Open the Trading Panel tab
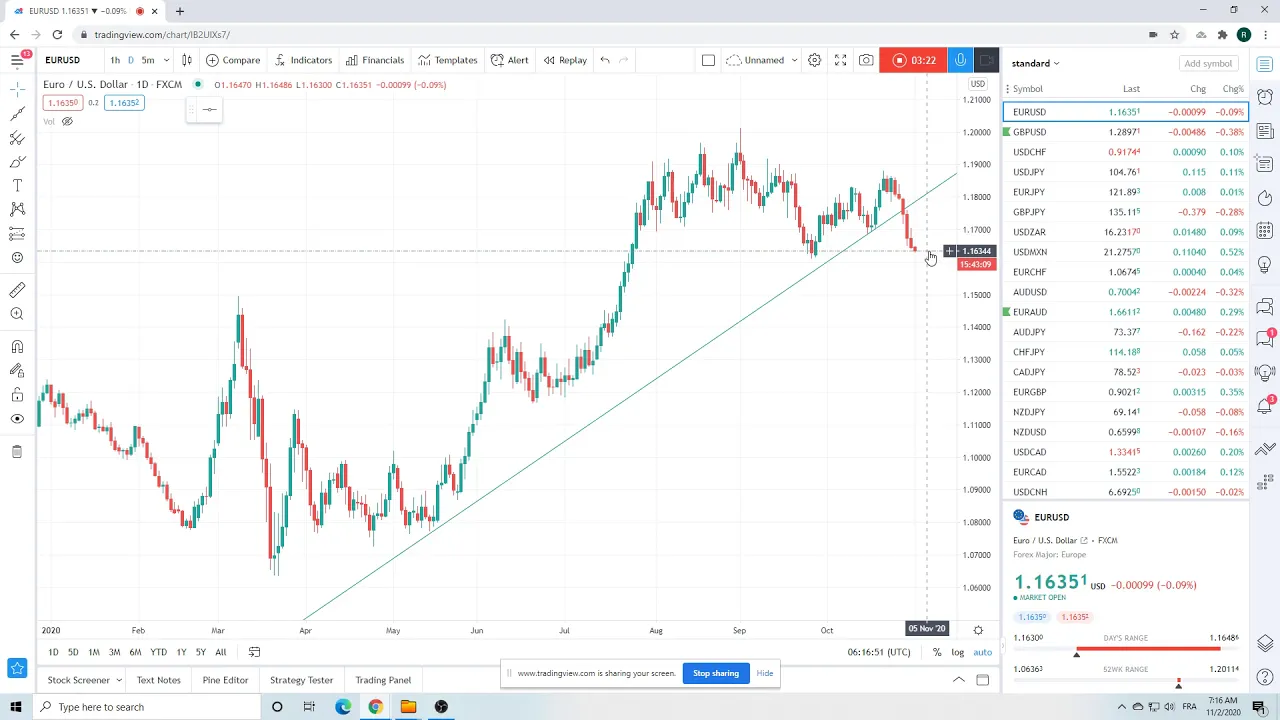The image size is (1280, 720). pos(383,680)
